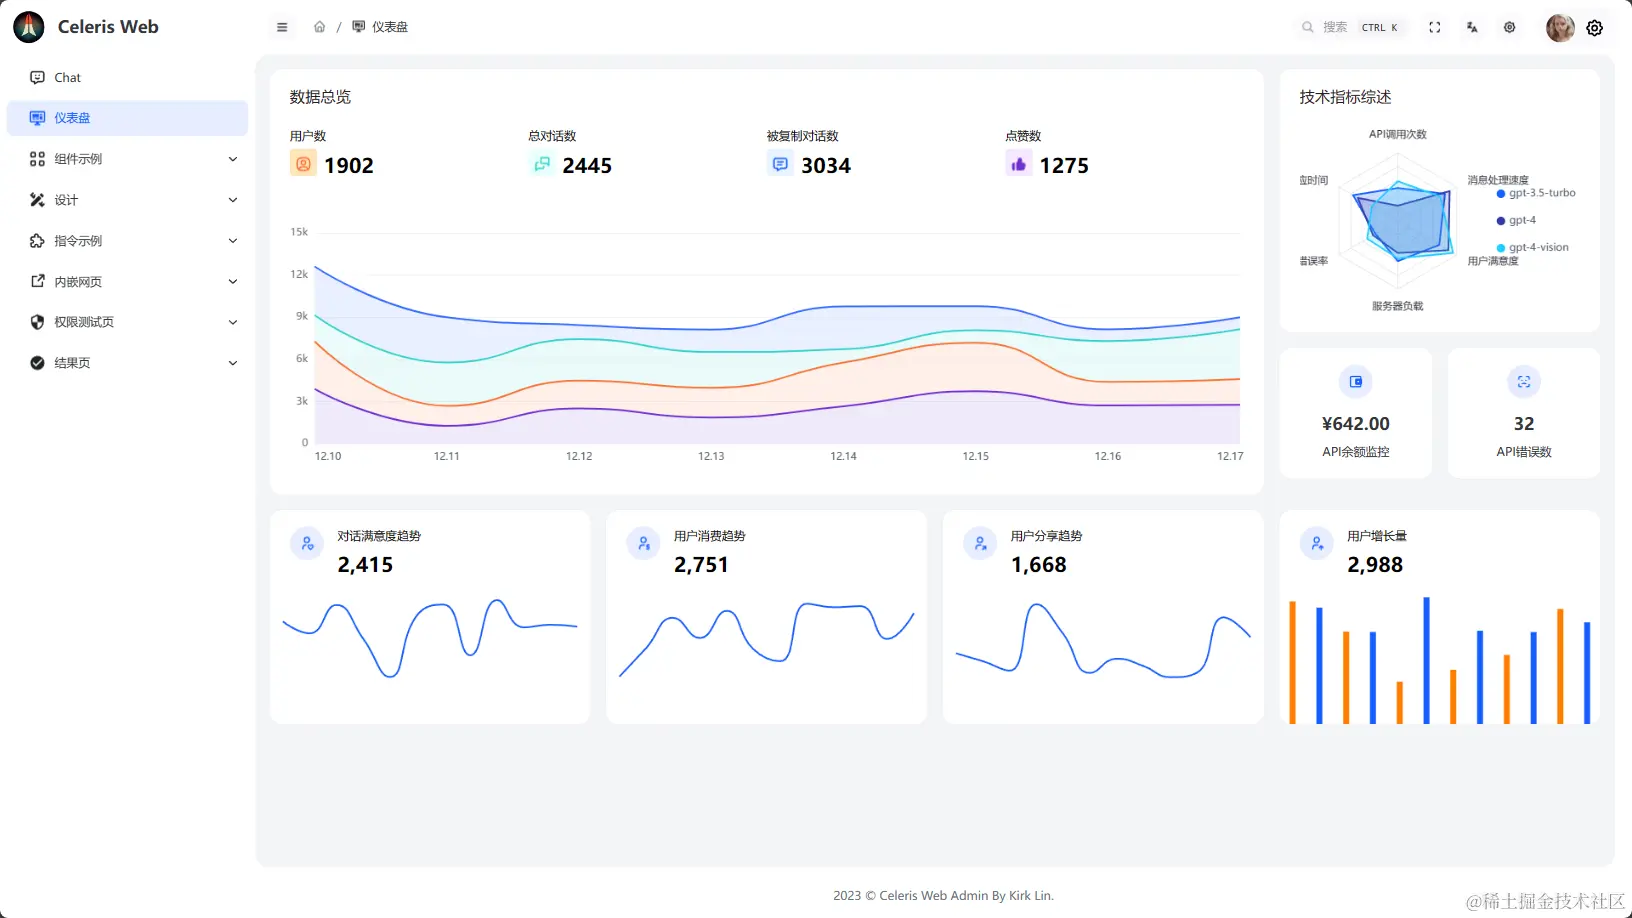1632x918 pixels.
Task: Click the footer copyright text
Action: (x=943, y=896)
